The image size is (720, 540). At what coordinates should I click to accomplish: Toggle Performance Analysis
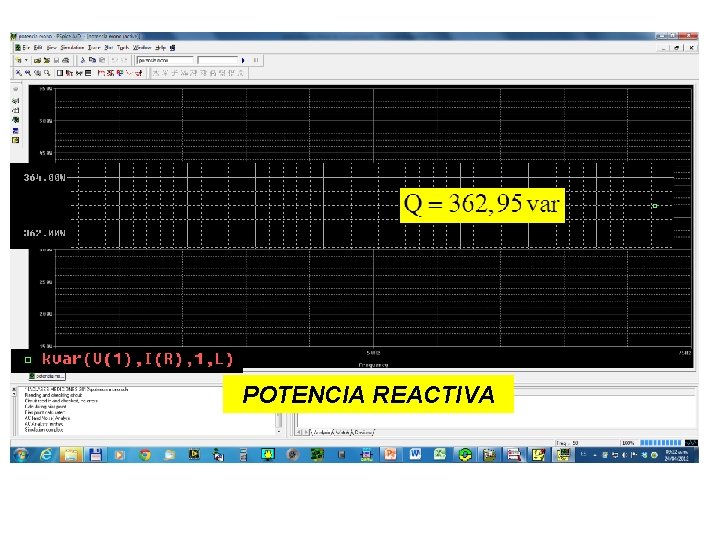click(x=79, y=73)
